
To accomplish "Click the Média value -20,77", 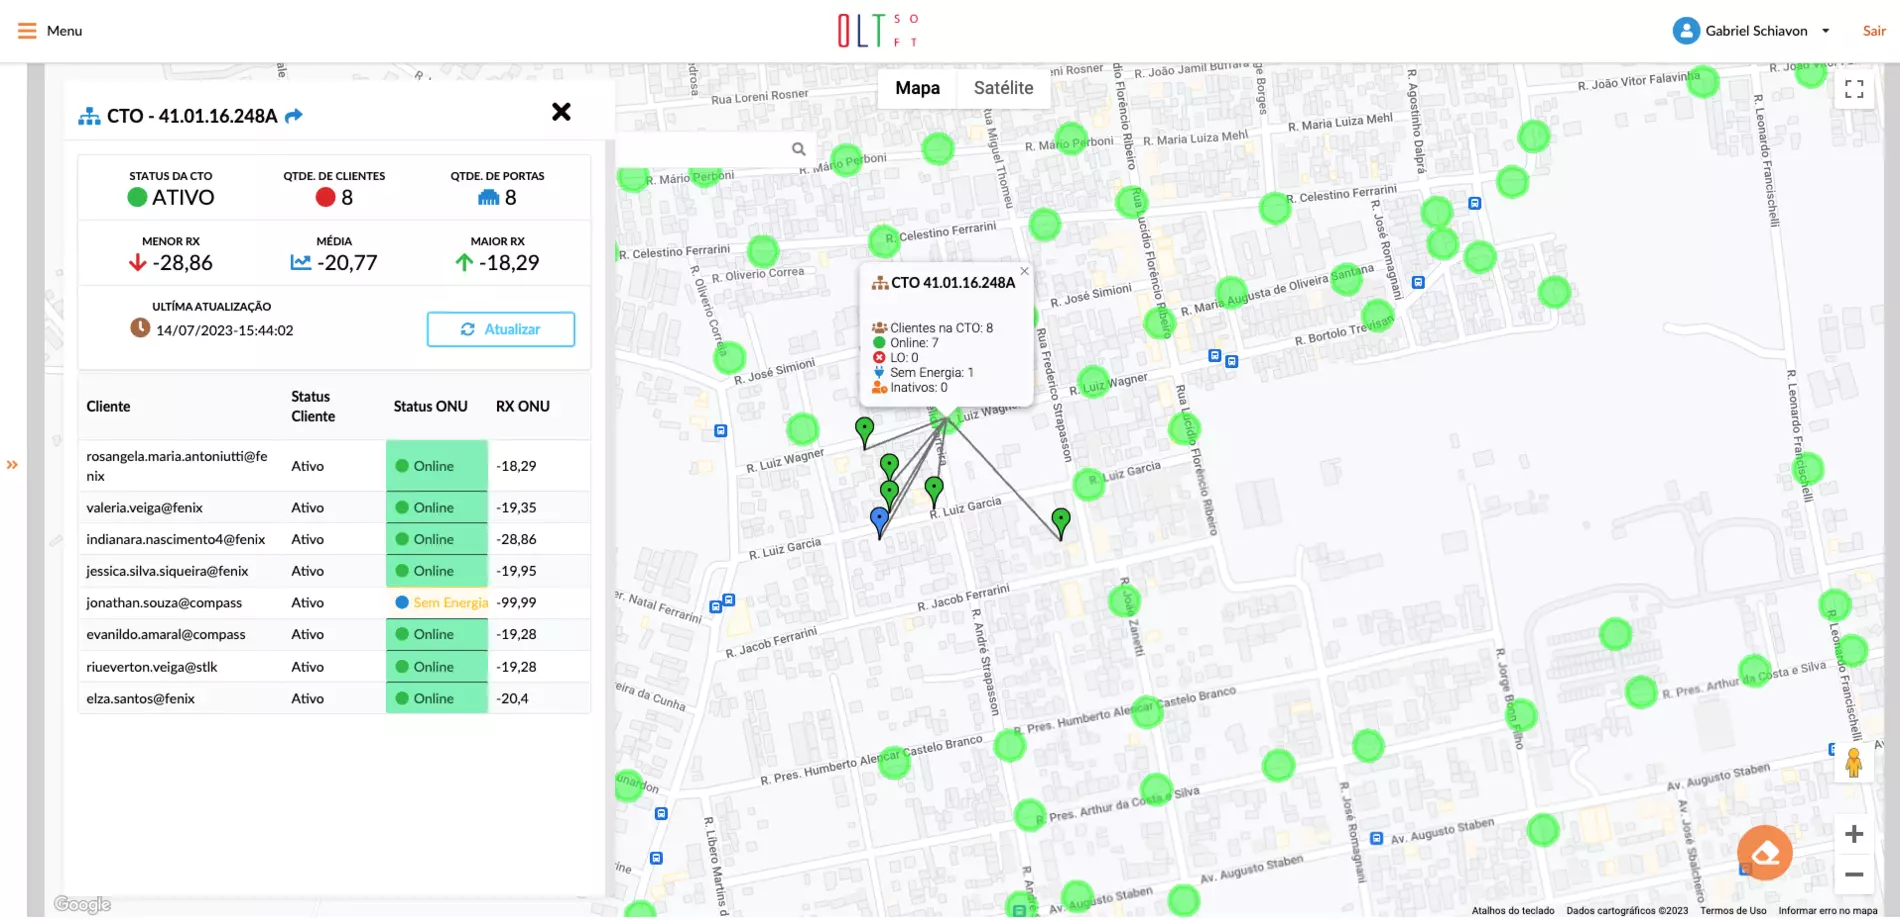I will click(334, 263).
